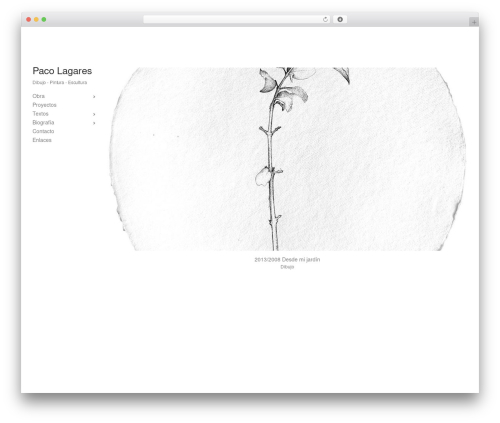Open the Obra menu item
Image resolution: width=500 pixels, height=423 pixels.
[x=39, y=96]
